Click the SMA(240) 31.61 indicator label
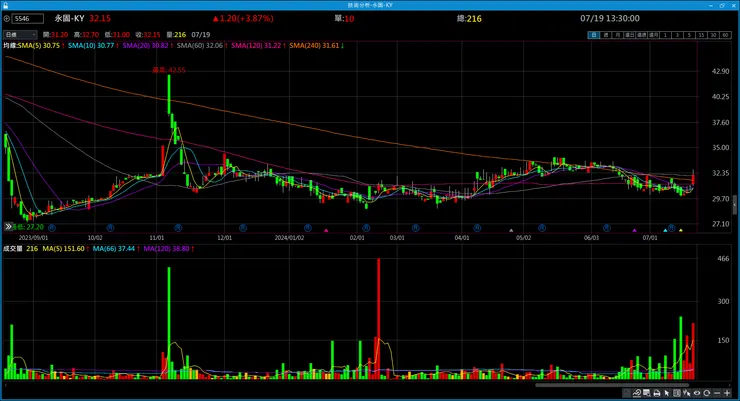This screenshot has width=740, height=401. [314, 45]
